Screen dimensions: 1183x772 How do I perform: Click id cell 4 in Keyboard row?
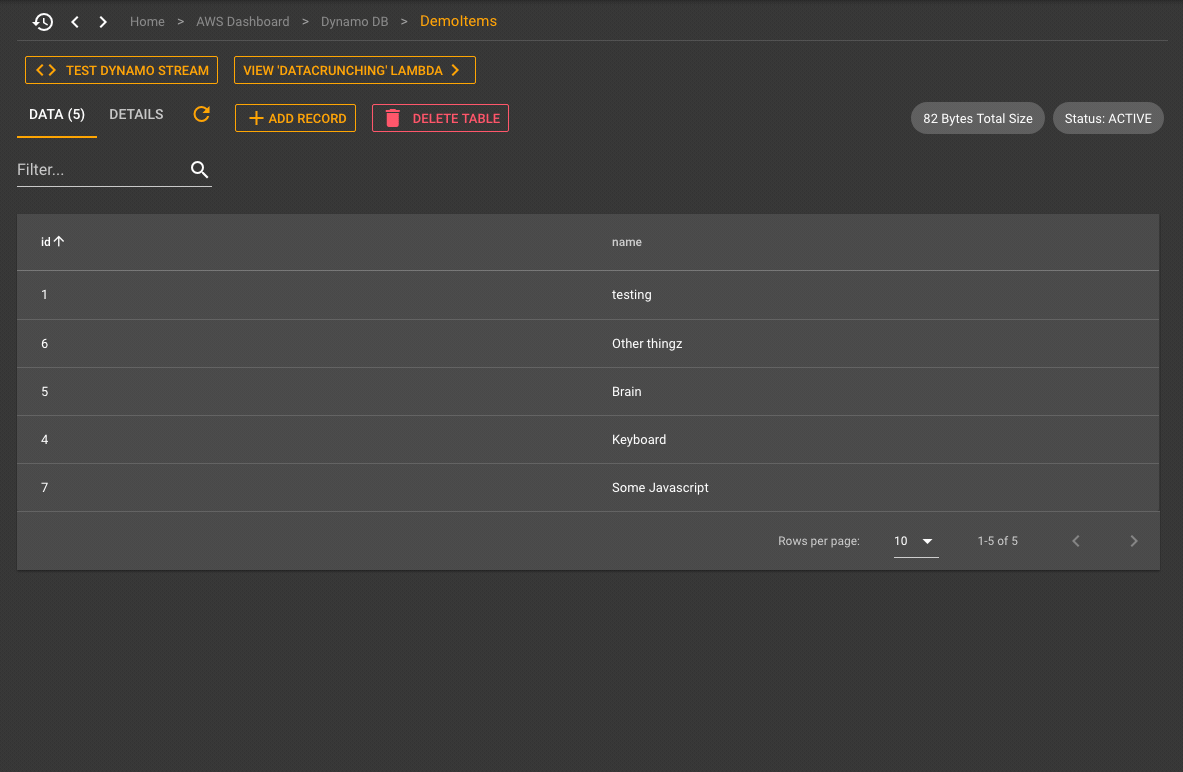[45, 440]
